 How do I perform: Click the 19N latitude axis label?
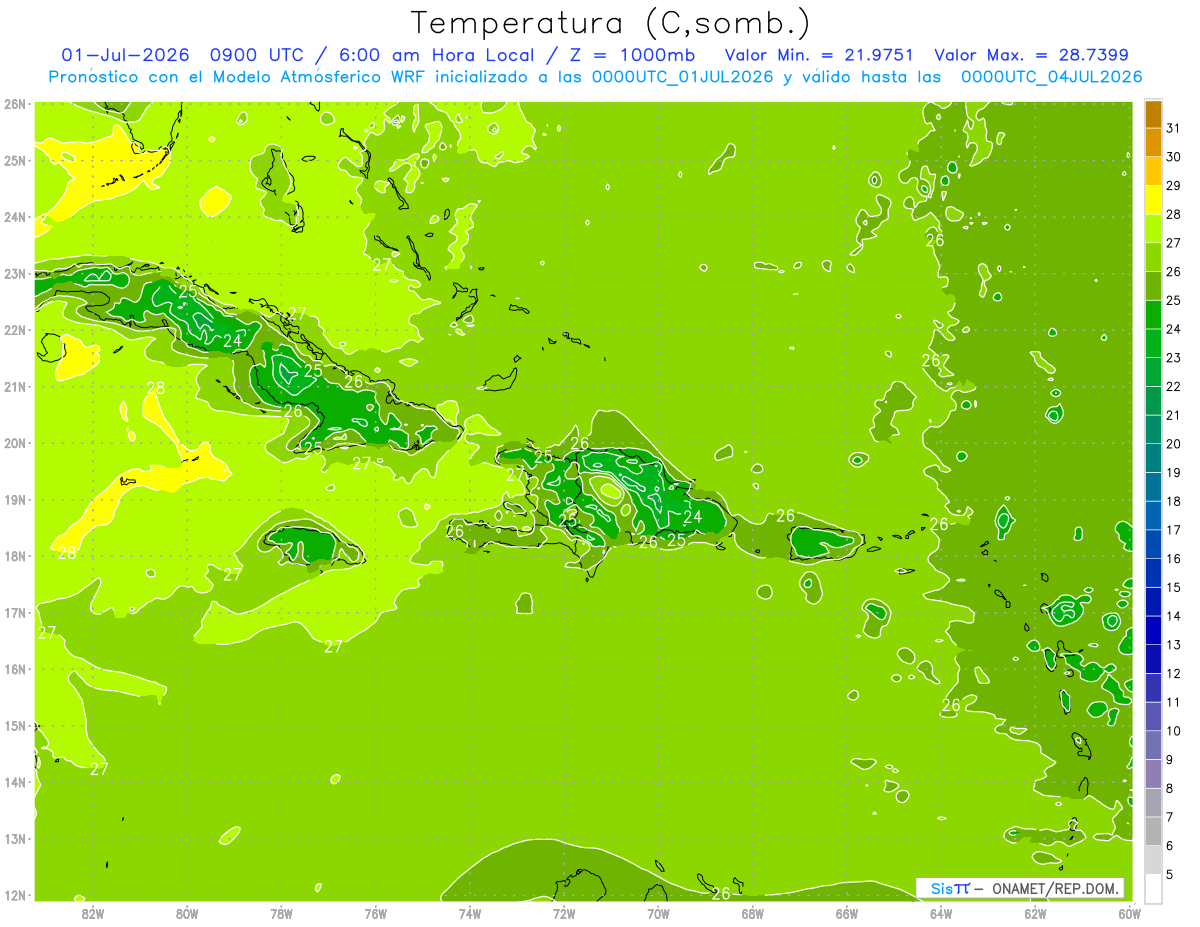click(15, 499)
